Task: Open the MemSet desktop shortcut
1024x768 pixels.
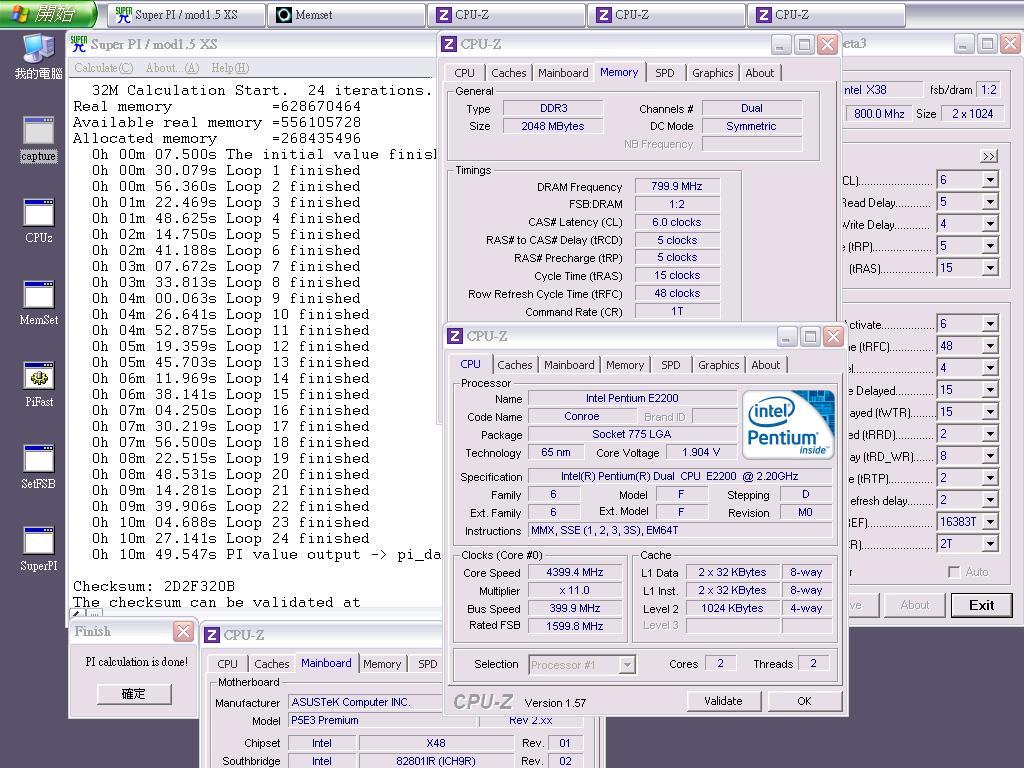Action: pos(39,304)
